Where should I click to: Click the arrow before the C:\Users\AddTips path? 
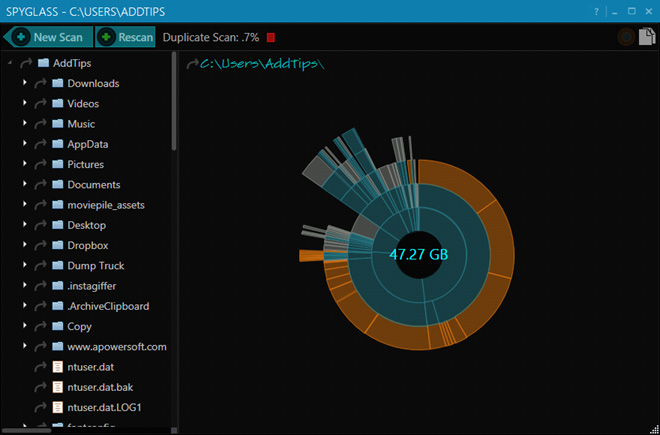[192, 64]
